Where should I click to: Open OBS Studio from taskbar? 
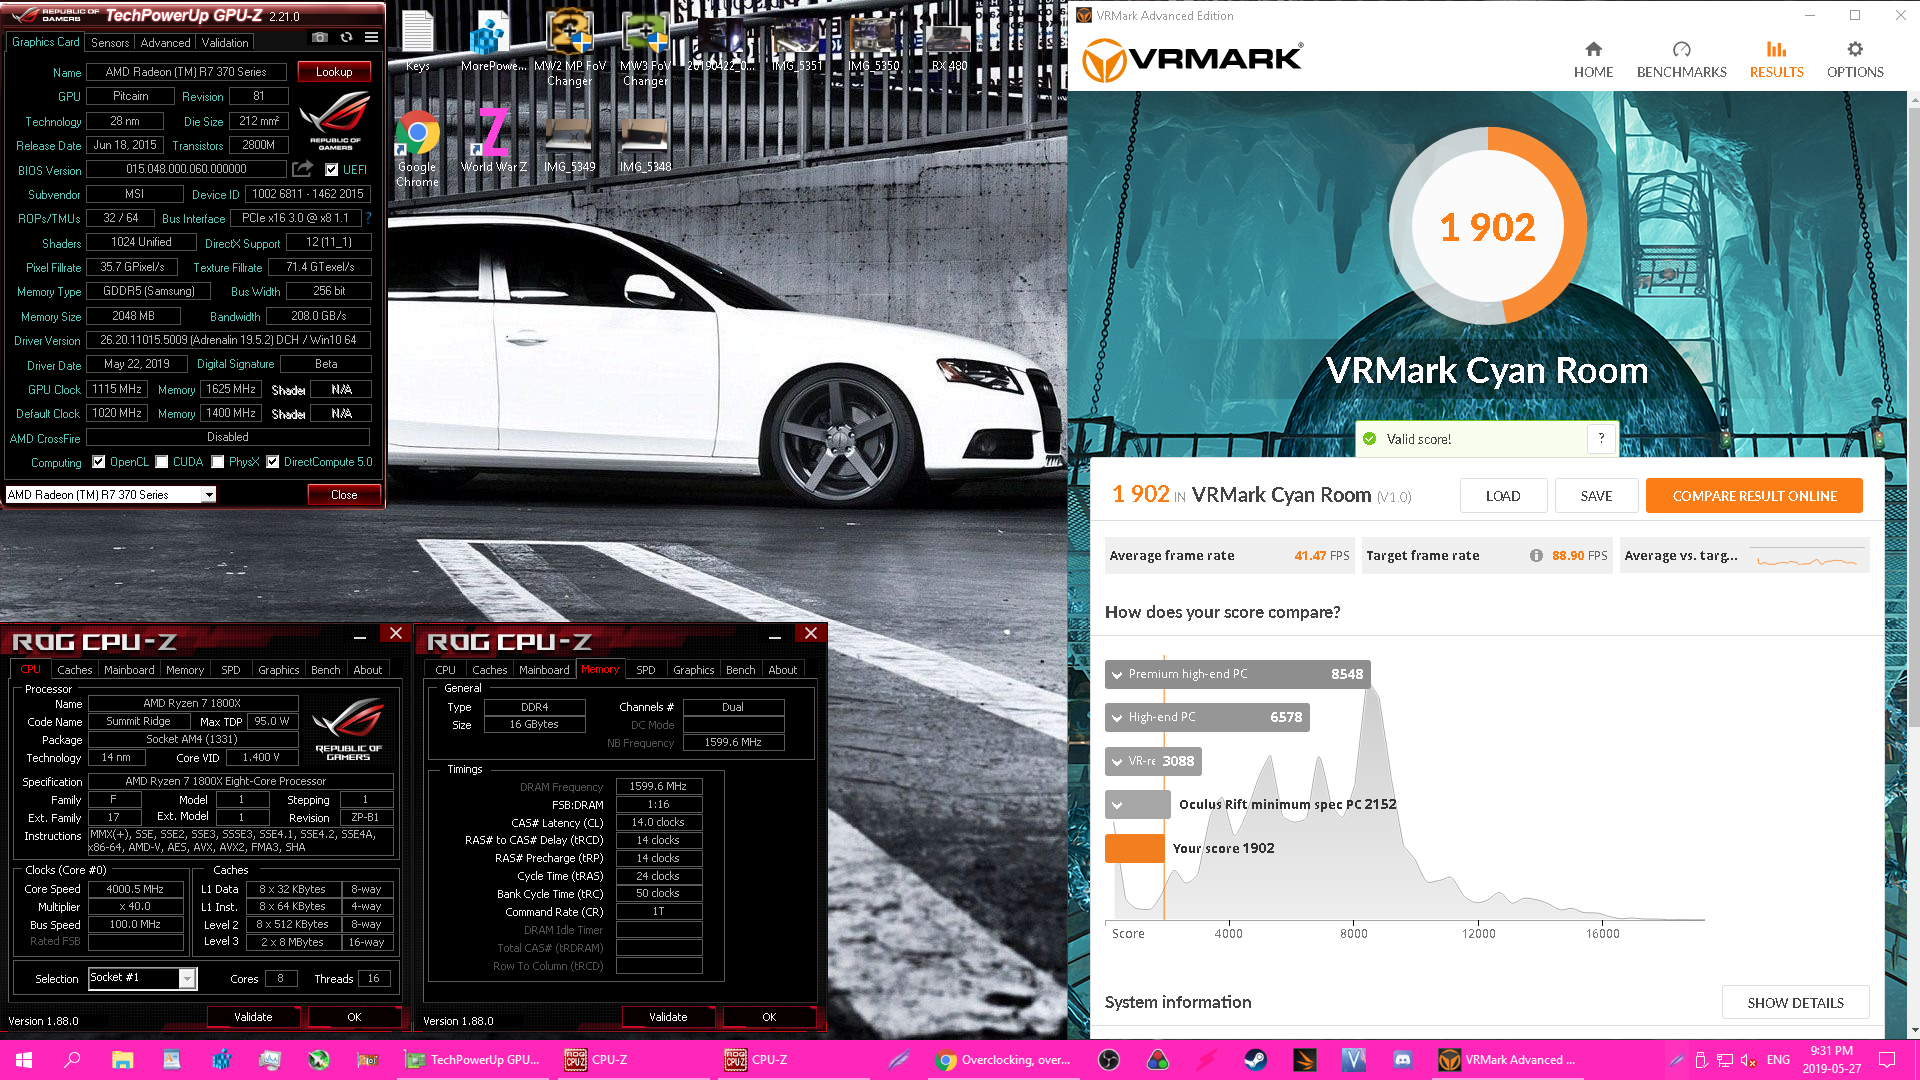point(1108,1059)
